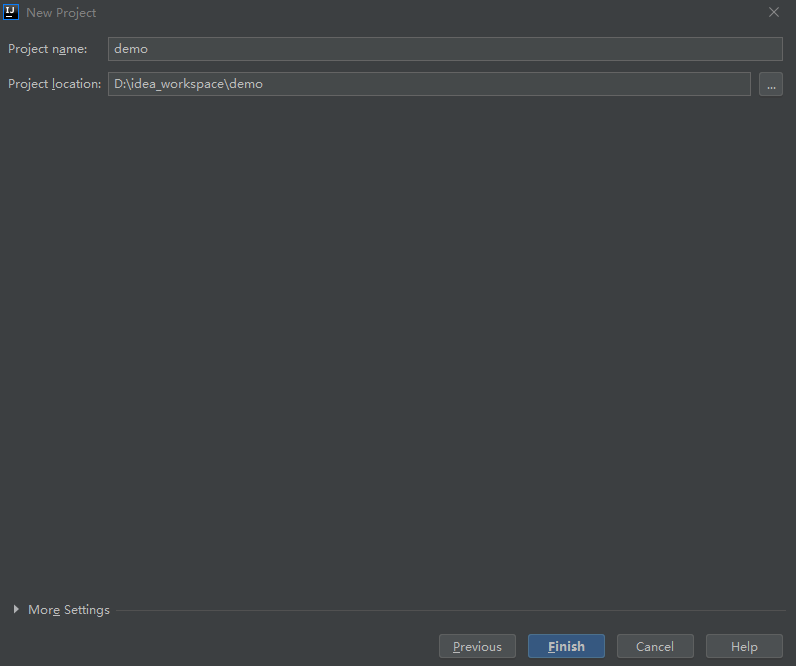Open the browse folder ellipsis button
Screen dimensions: 796x666
[x=771, y=84]
